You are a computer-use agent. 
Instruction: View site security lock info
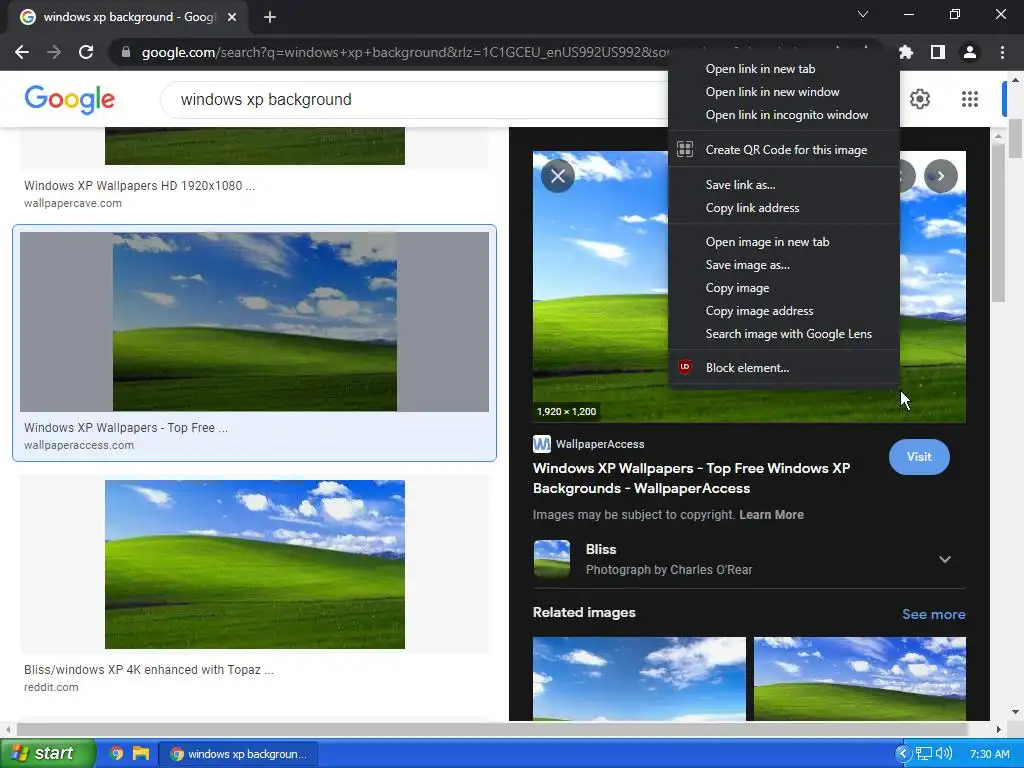(126, 52)
